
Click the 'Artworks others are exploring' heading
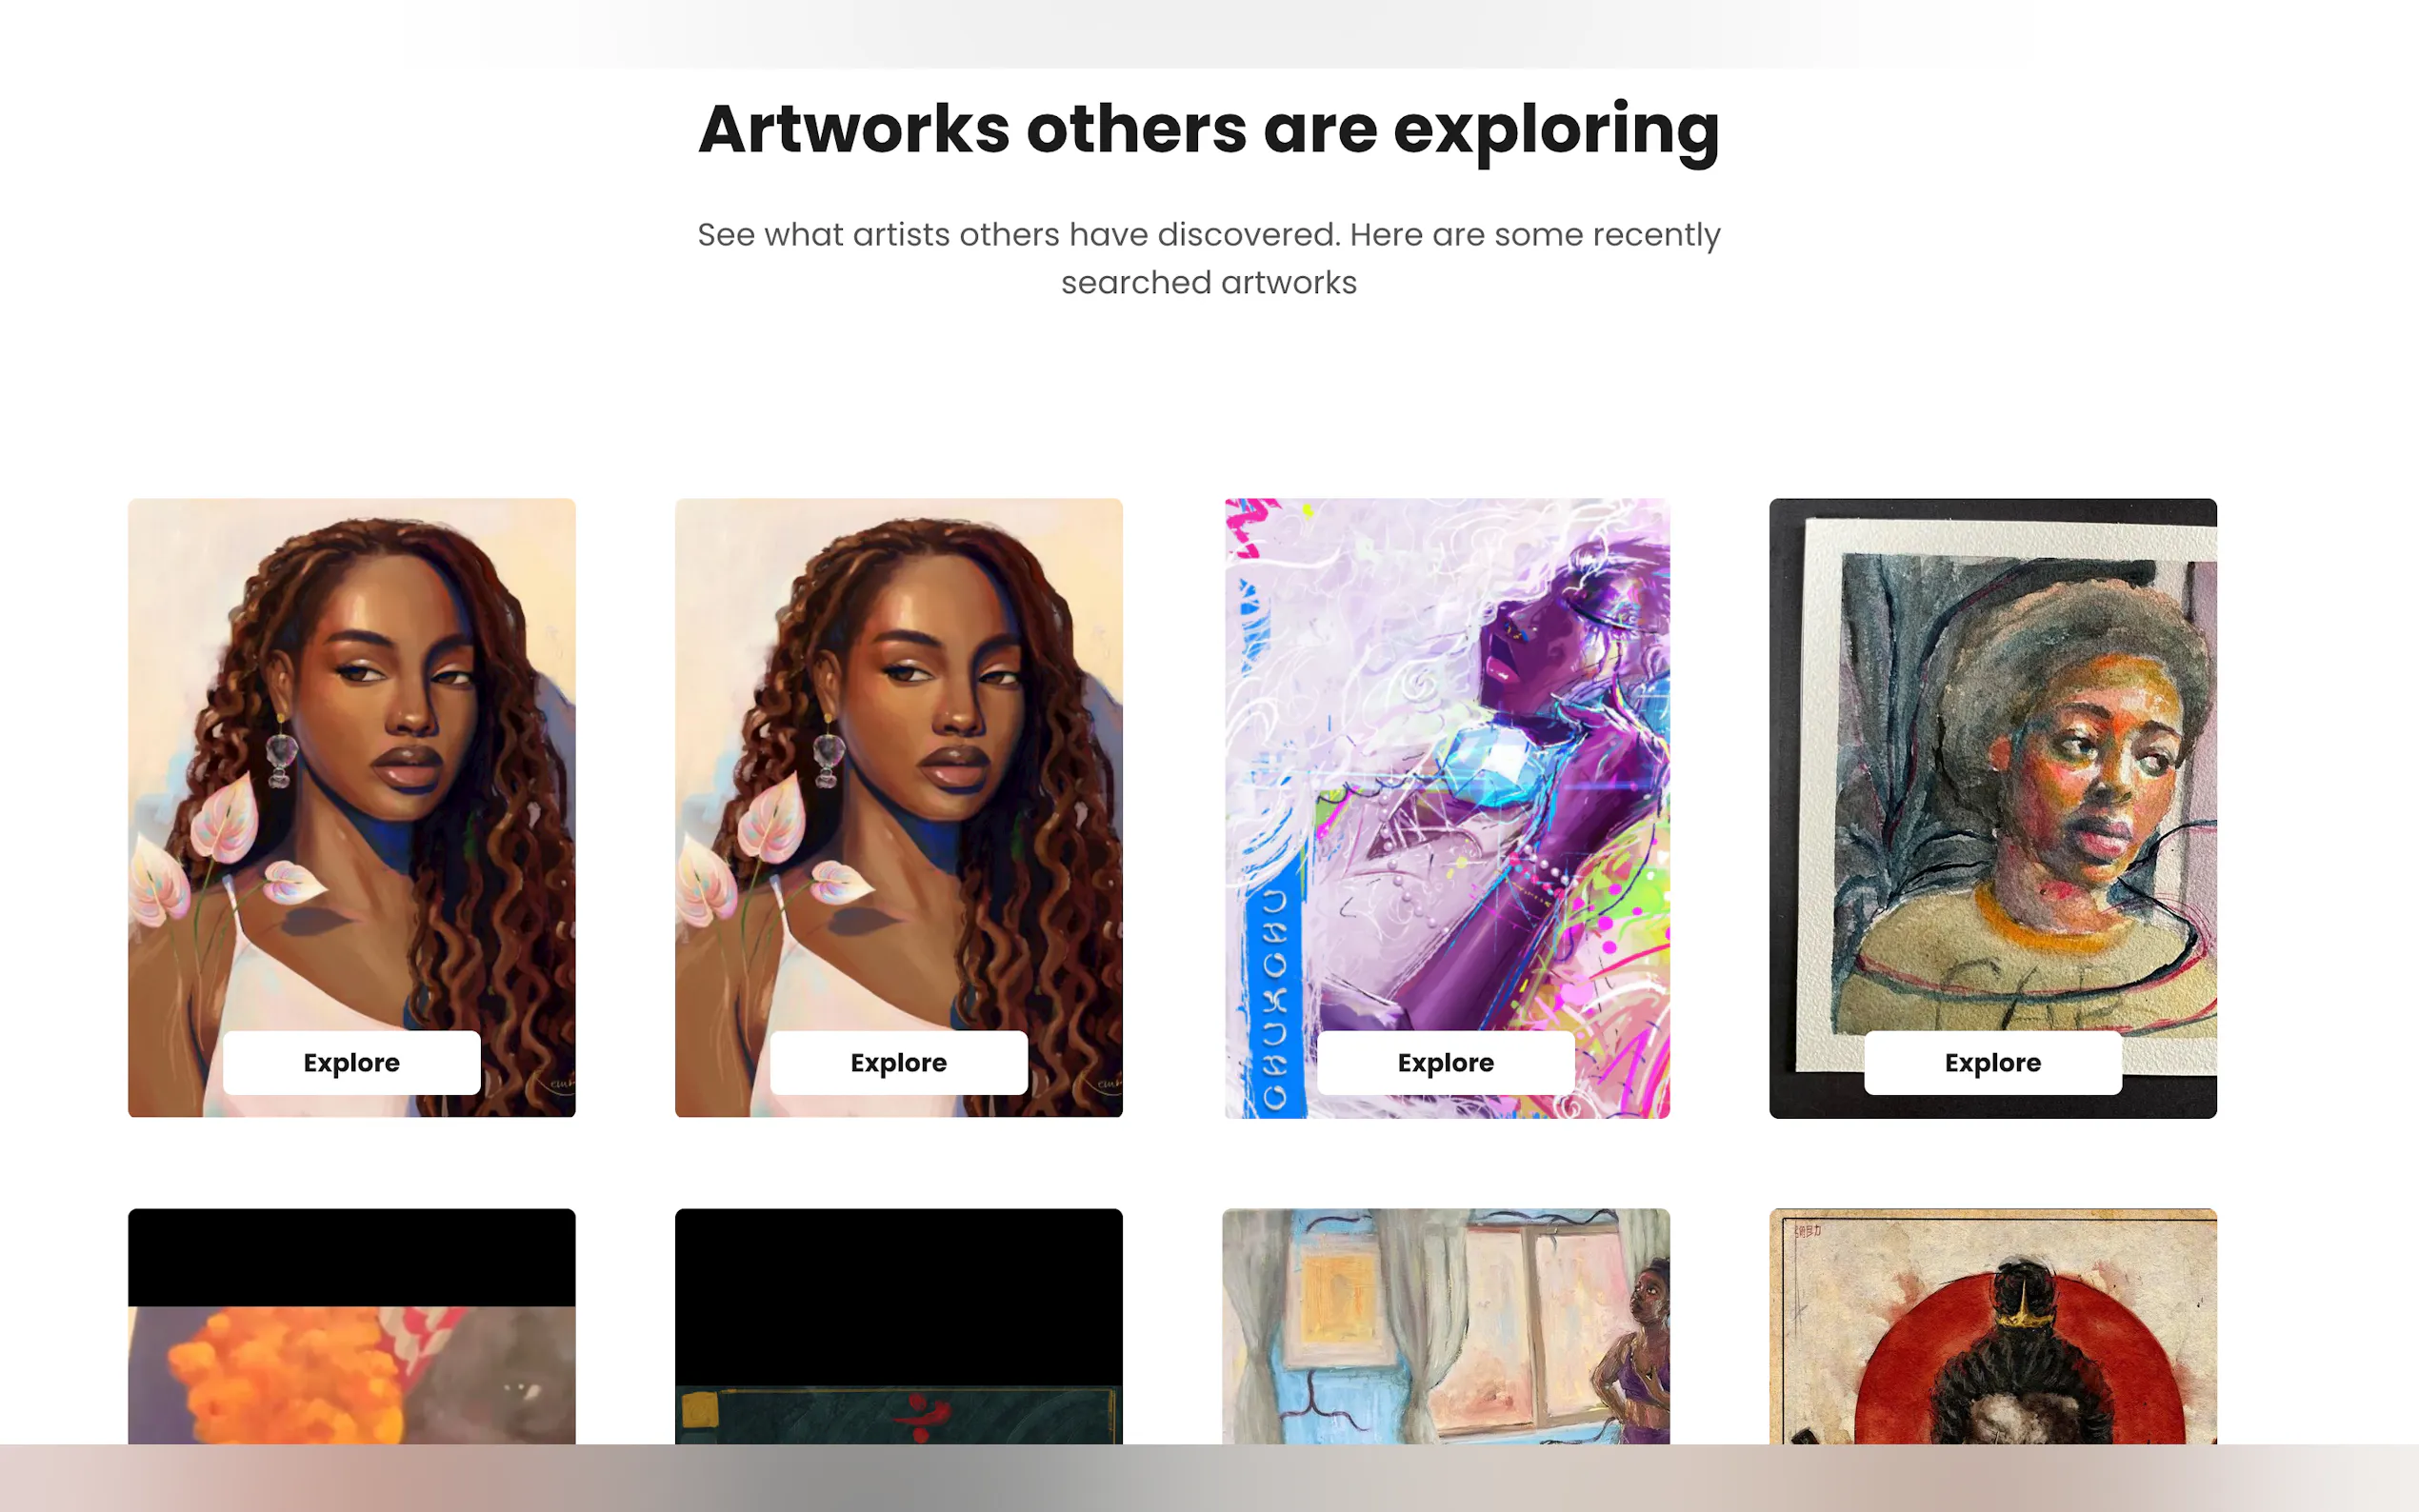[x=1209, y=131]
